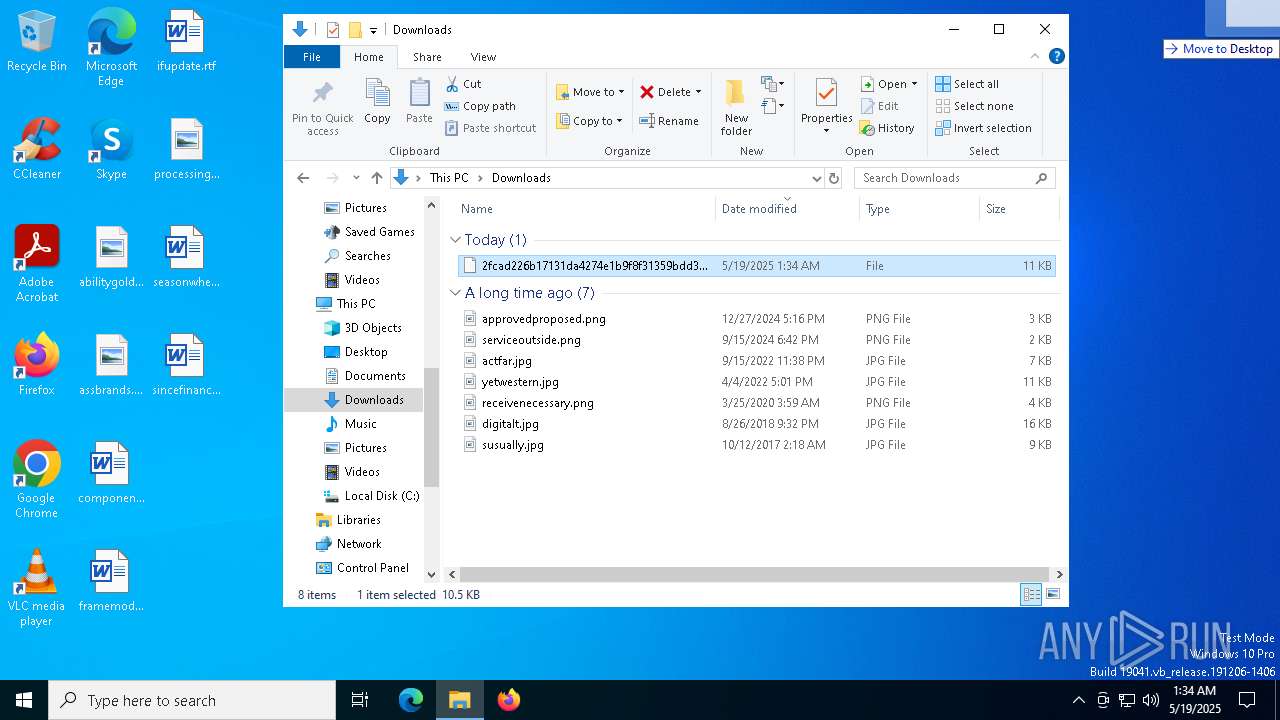Open Documents in the navigation pane

point(365,376)
